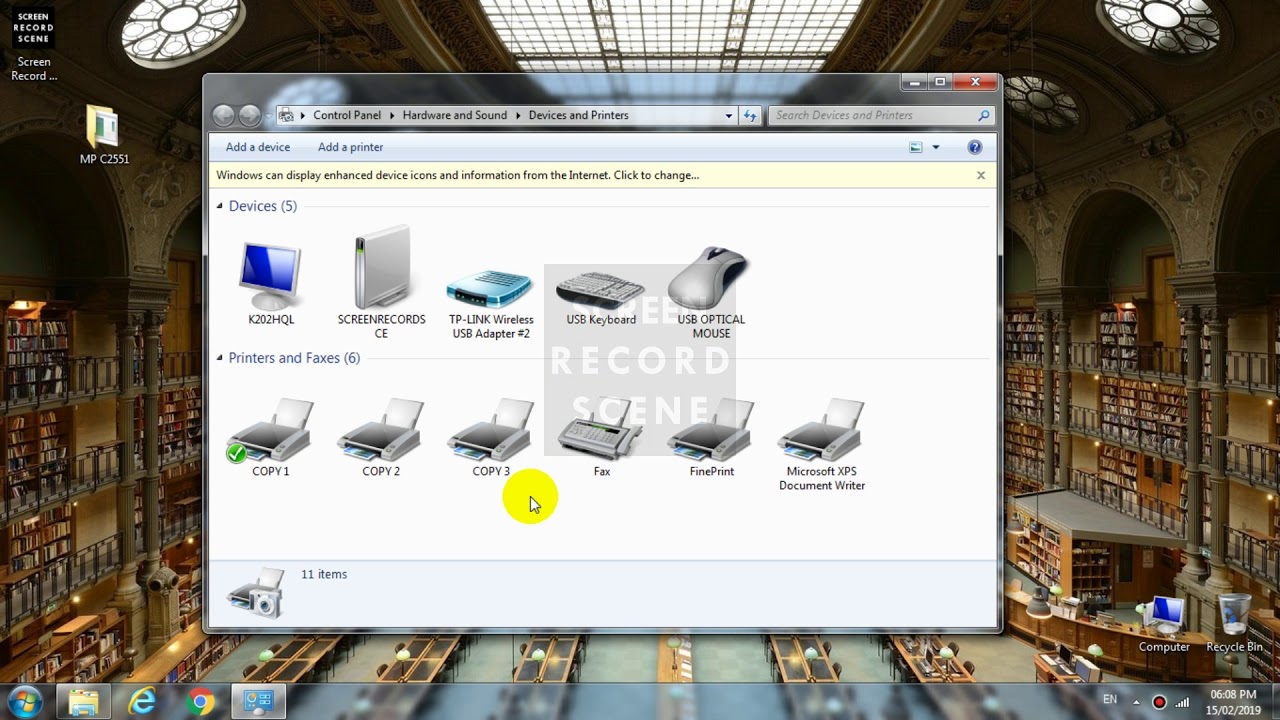The width and height of the screenshot is (1280, 720).
Task: Select the Fax device
Action: tap(601, 437)
